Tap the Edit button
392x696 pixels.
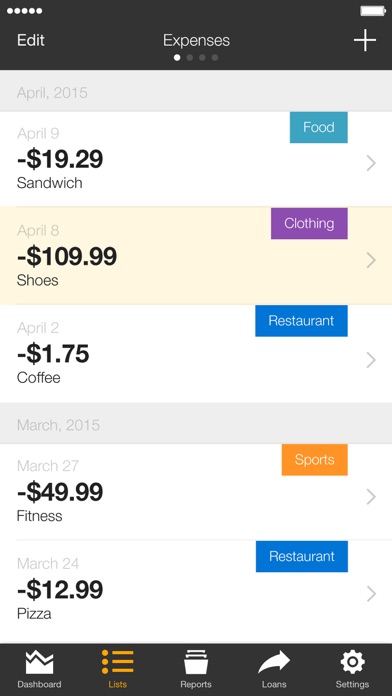31,40
